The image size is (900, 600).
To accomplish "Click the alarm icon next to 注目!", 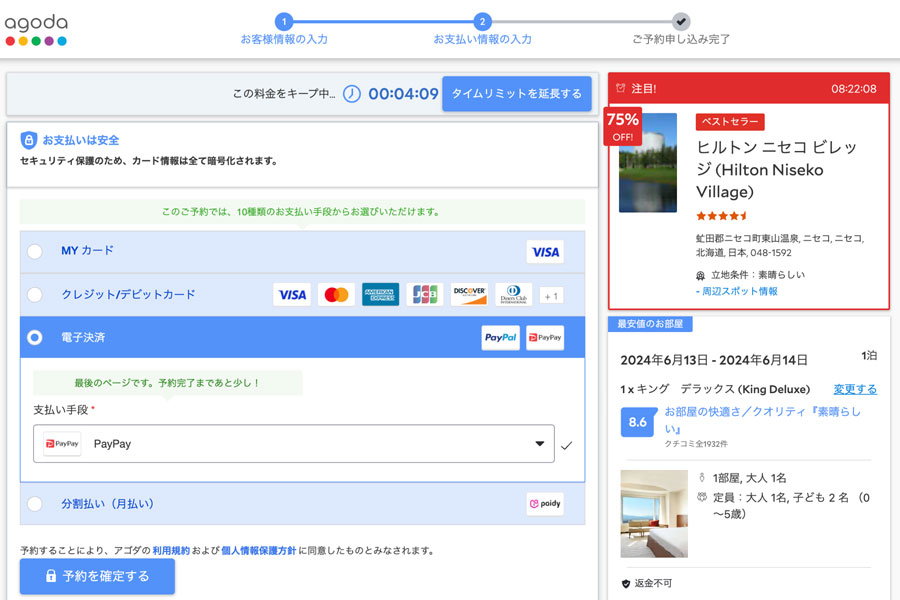I will pos(620,88).
